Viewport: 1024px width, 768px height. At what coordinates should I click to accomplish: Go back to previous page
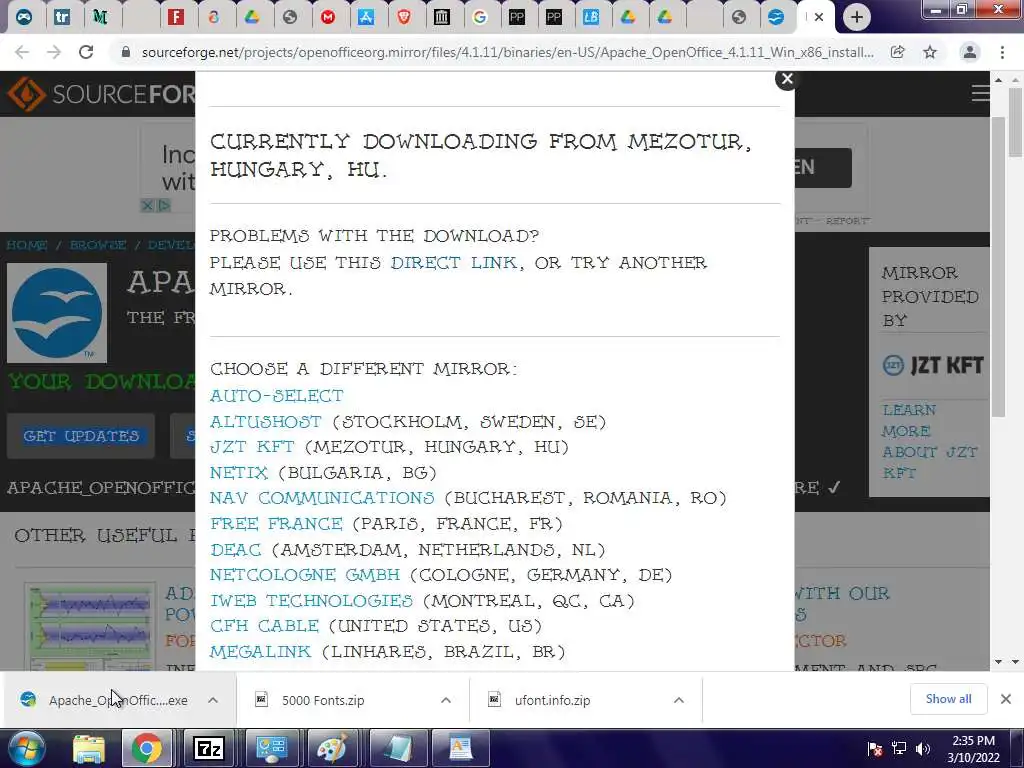[x=22, y=52]
